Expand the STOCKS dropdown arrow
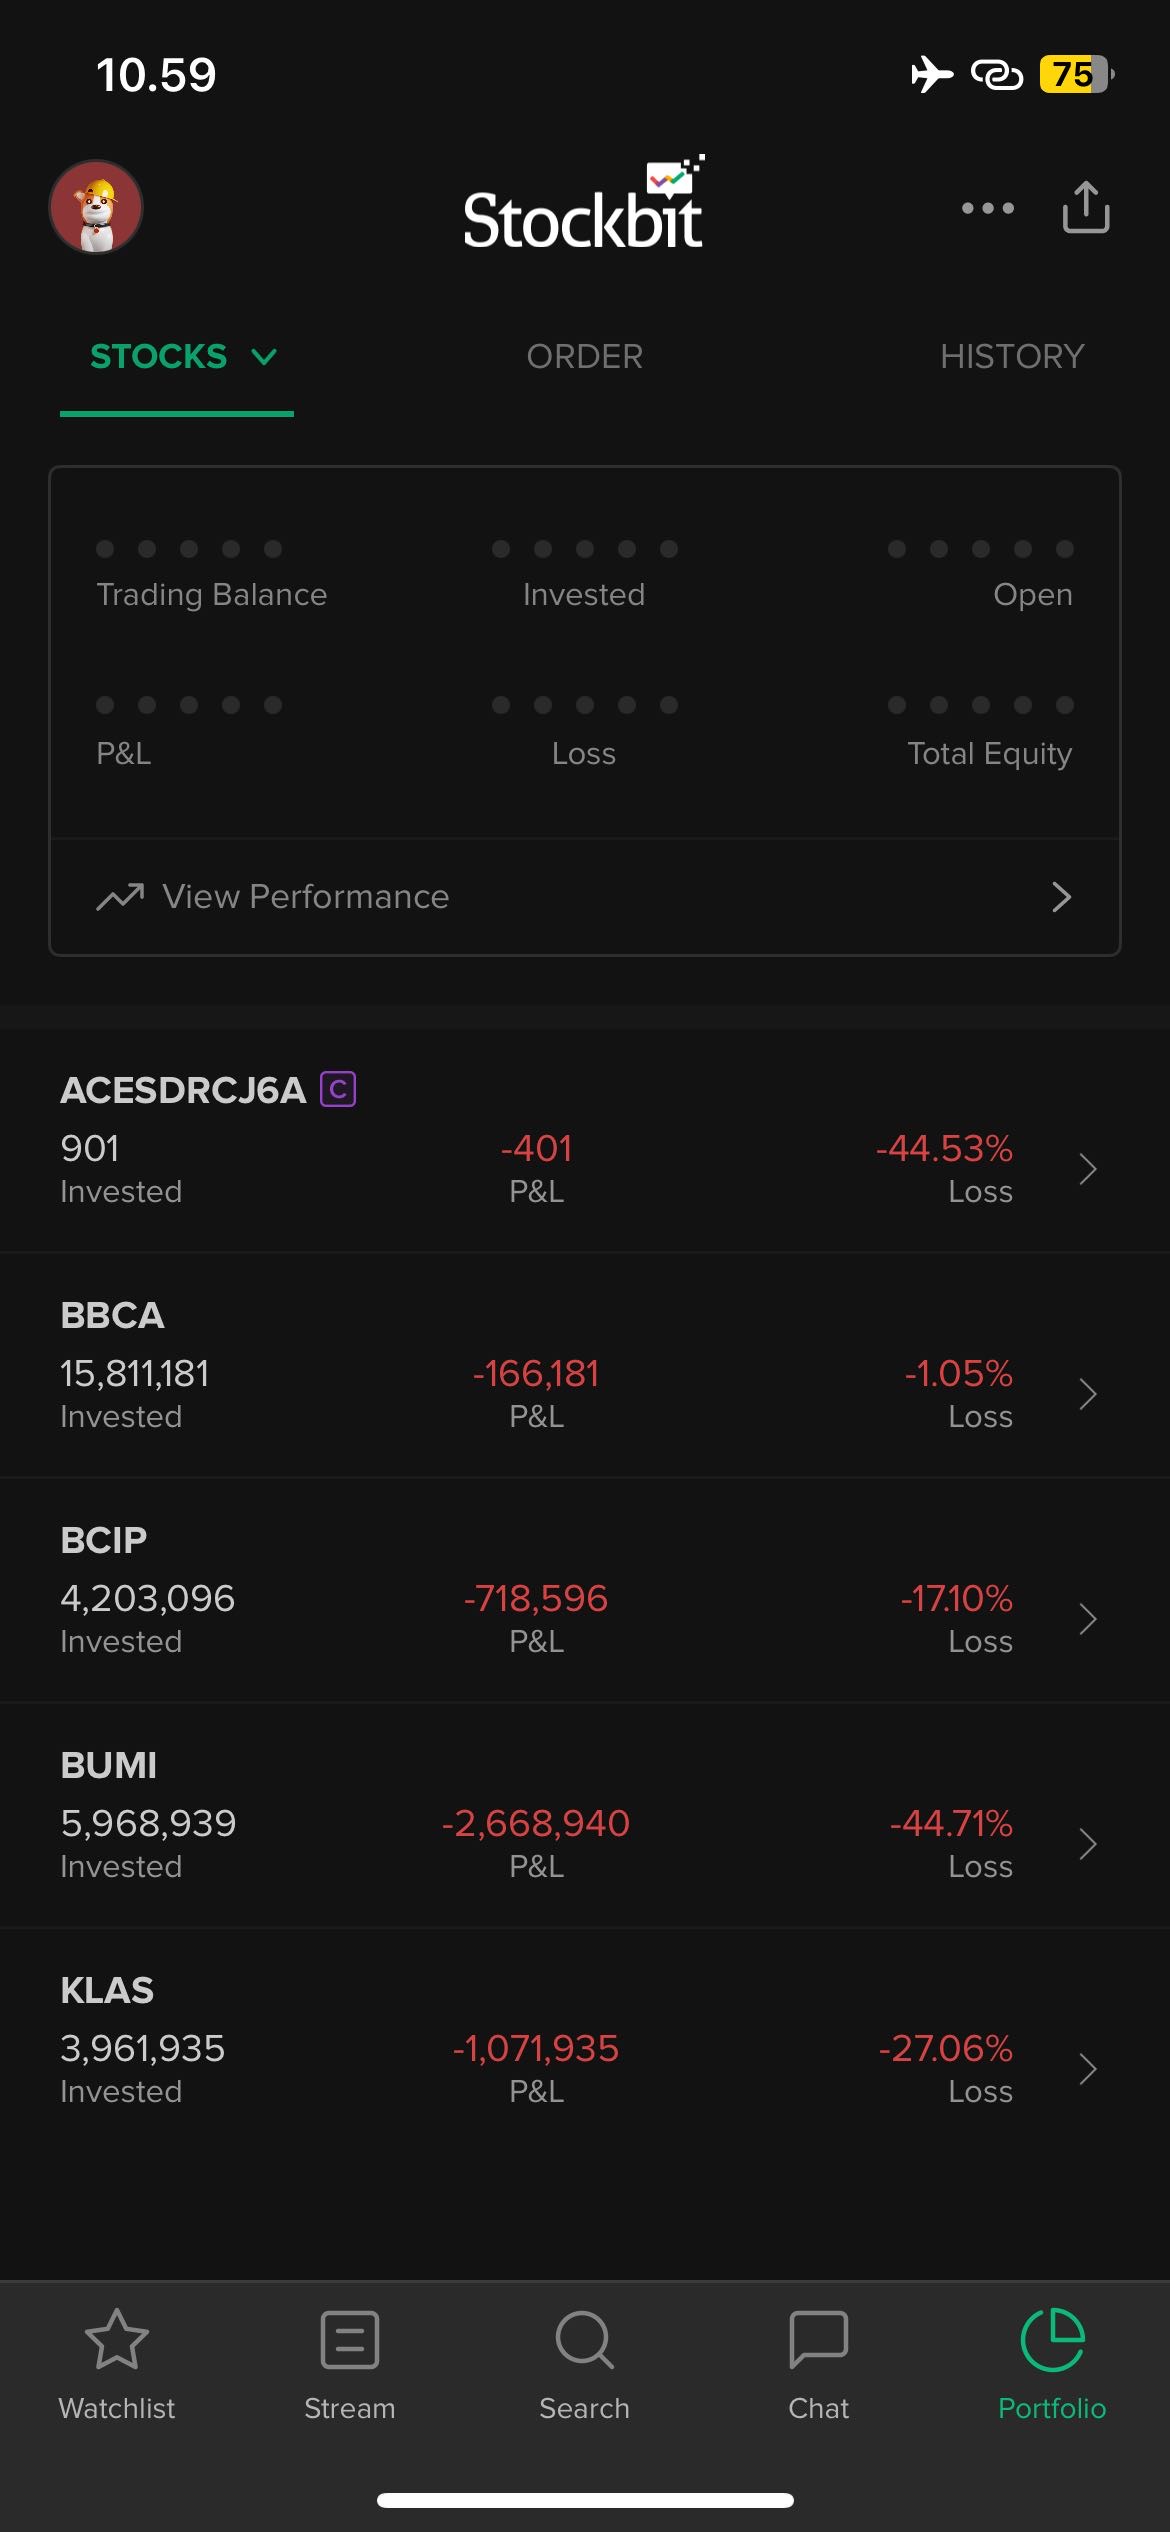This screenshot has height=2532, width=1170. (x=264, y=357)
